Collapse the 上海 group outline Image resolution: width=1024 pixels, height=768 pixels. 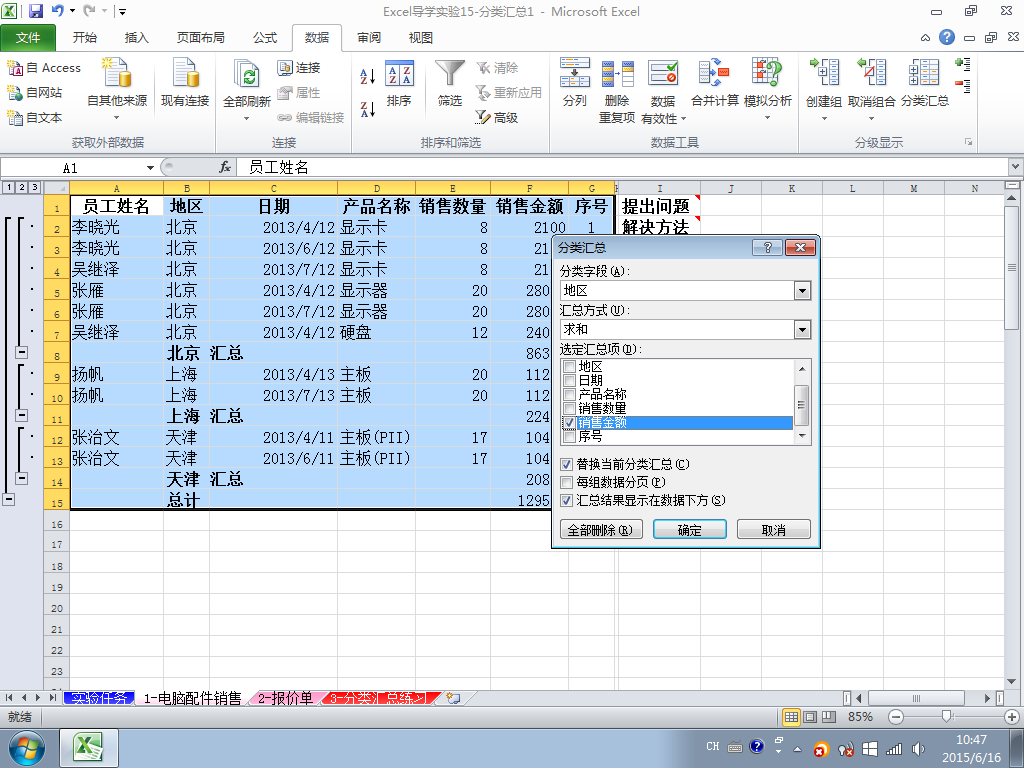pyautogui.click(x=22, y=415)
